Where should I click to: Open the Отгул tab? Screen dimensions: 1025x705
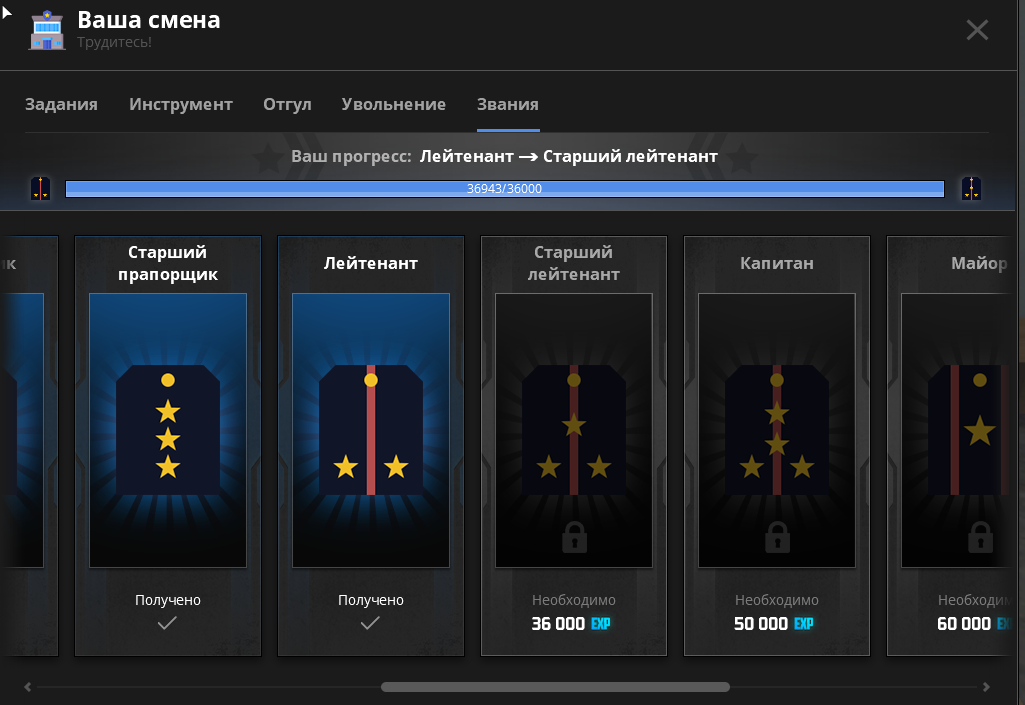point(287,105)
